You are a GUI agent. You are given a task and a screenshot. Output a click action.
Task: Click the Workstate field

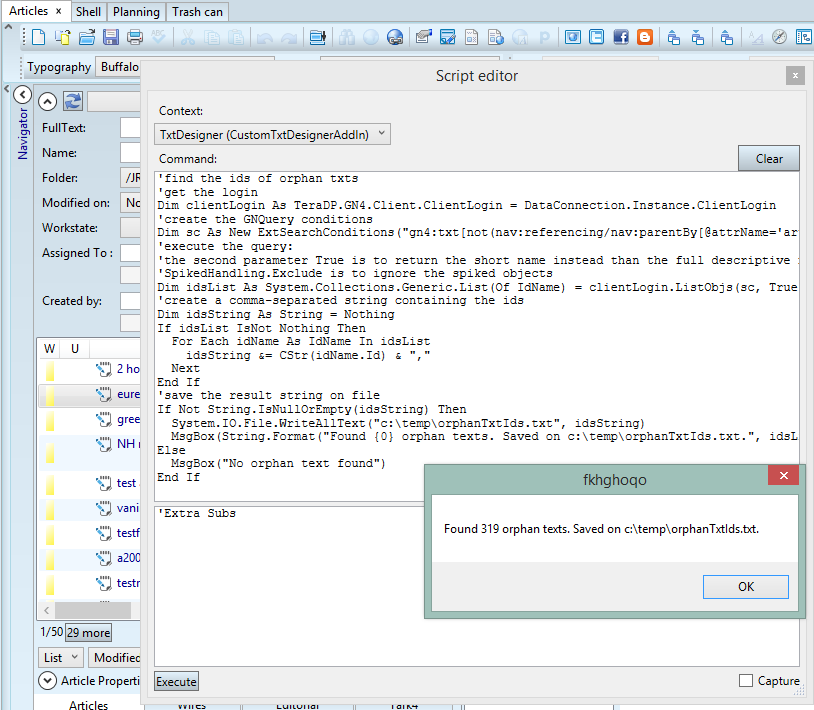(130, 228)
